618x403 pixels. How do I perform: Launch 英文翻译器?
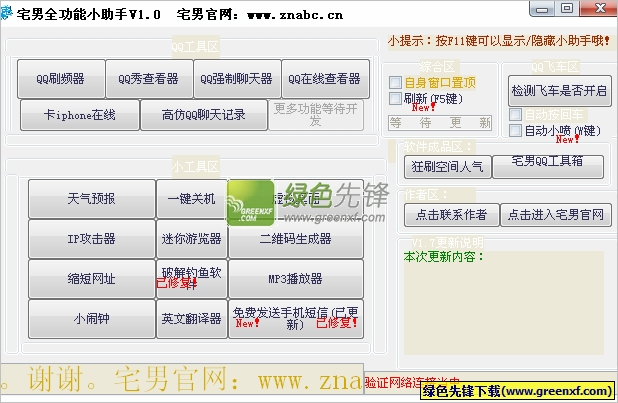point(192,319)
